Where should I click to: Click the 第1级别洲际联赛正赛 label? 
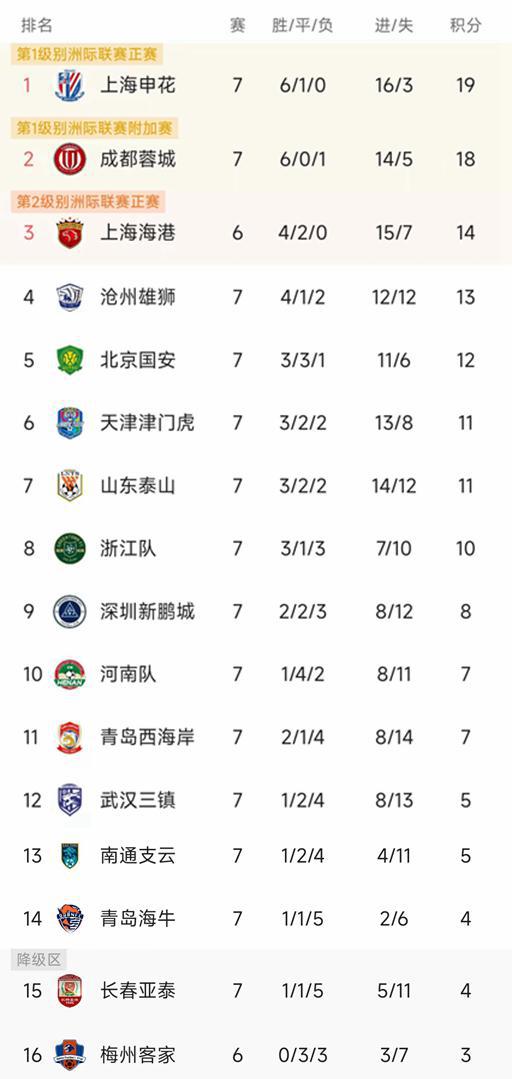point(87,54)
